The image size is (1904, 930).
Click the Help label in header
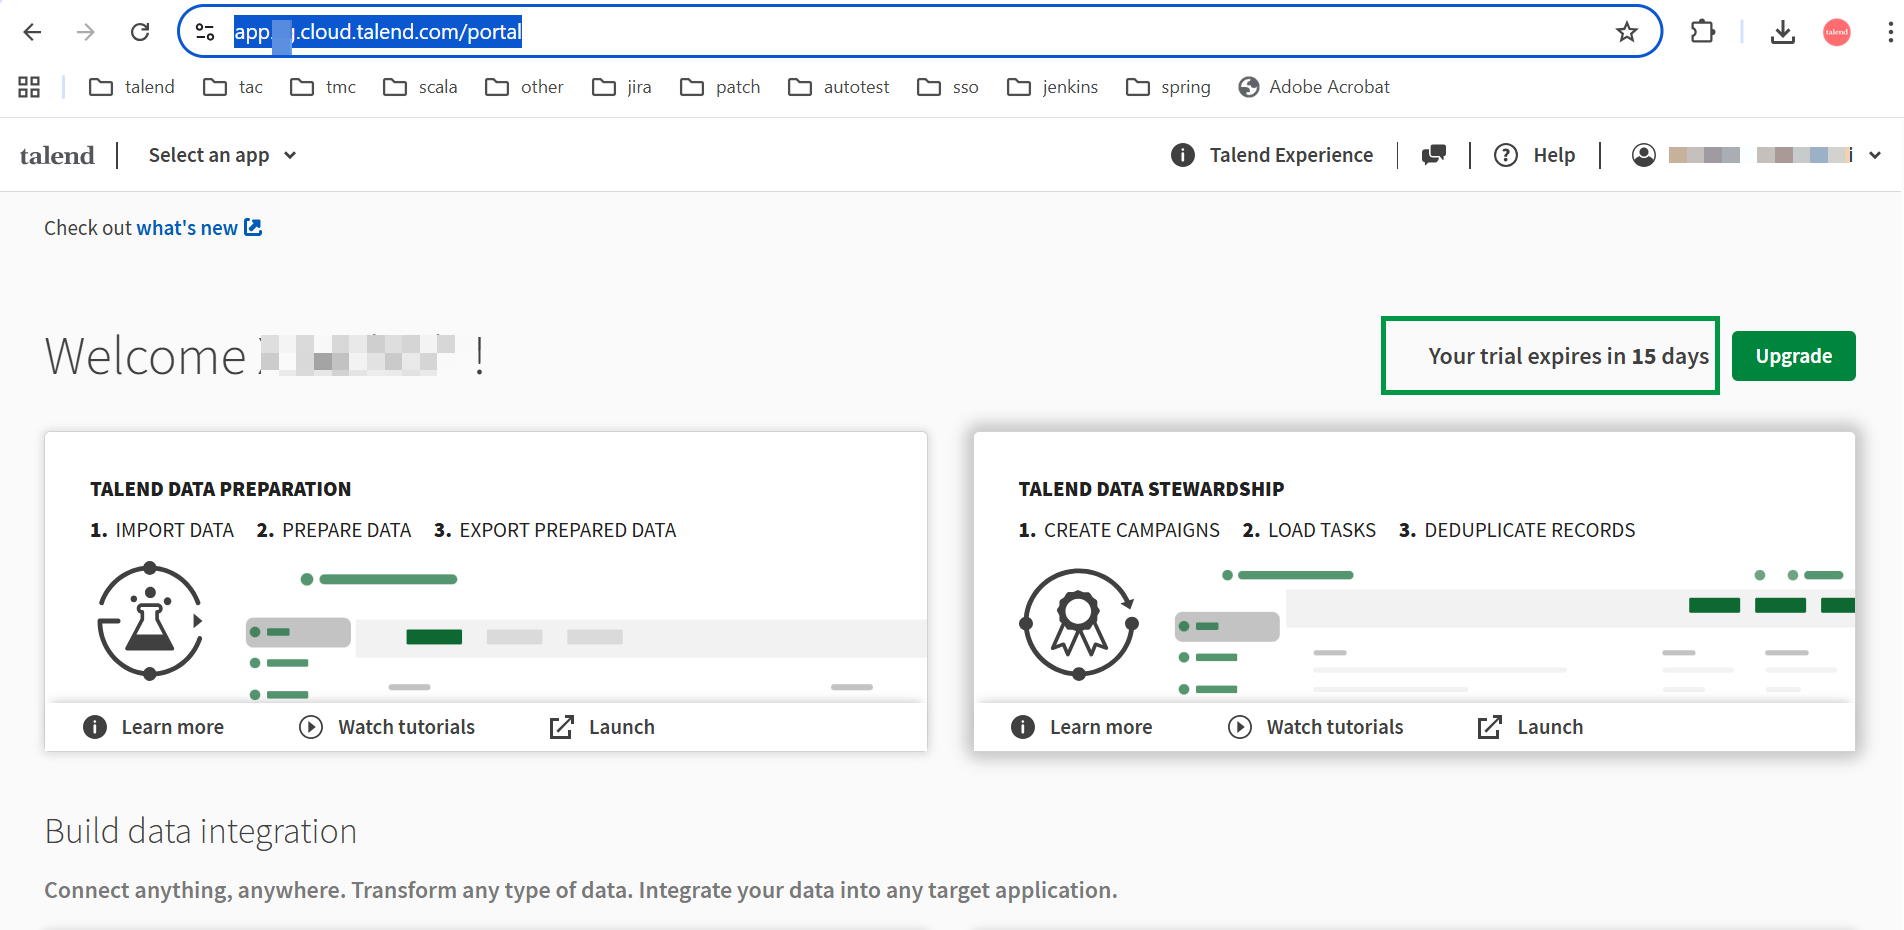click(1554, 155)
